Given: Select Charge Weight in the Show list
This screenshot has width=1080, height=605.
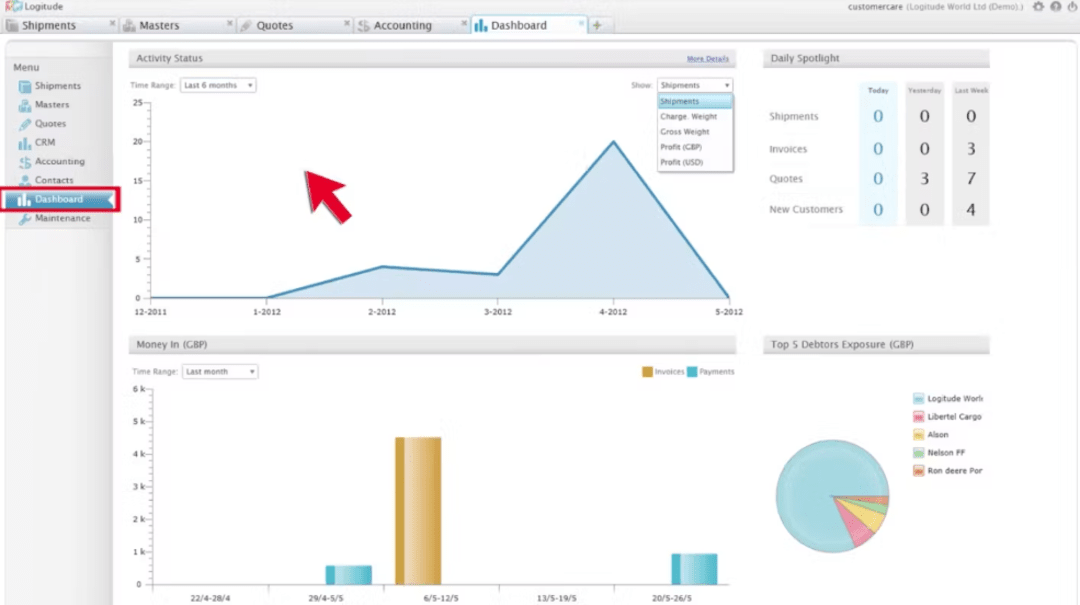Looking at the screenshot, I should 689,116.
